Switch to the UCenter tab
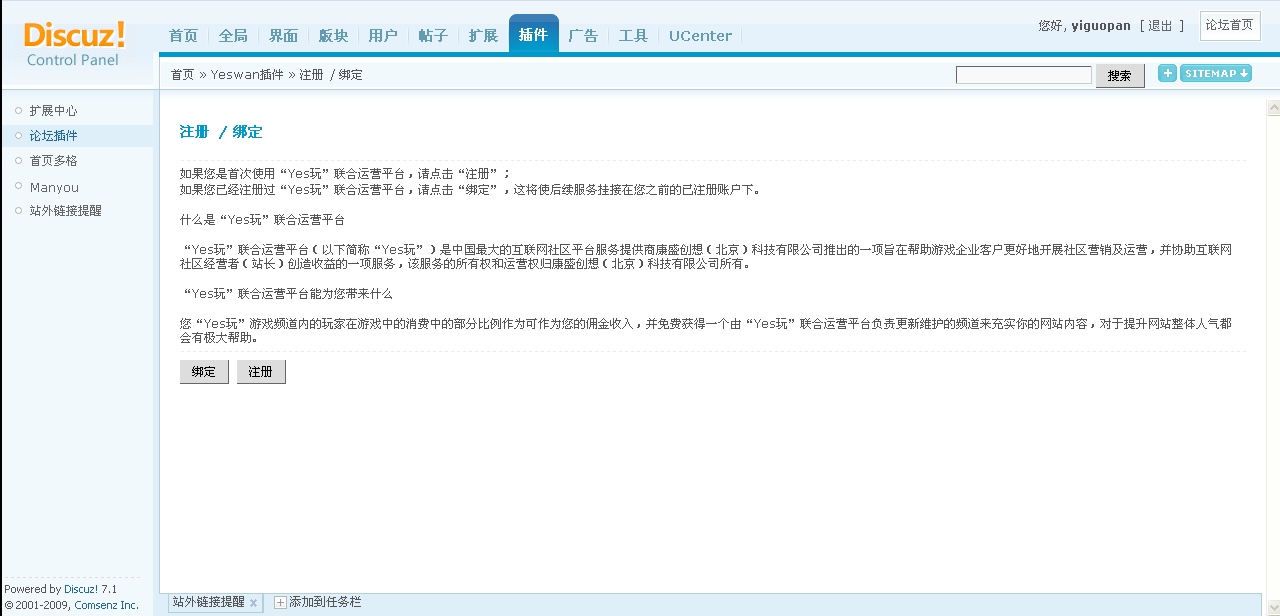The height and width of the screenshot is (616, 1280). (x=700, y=35)
